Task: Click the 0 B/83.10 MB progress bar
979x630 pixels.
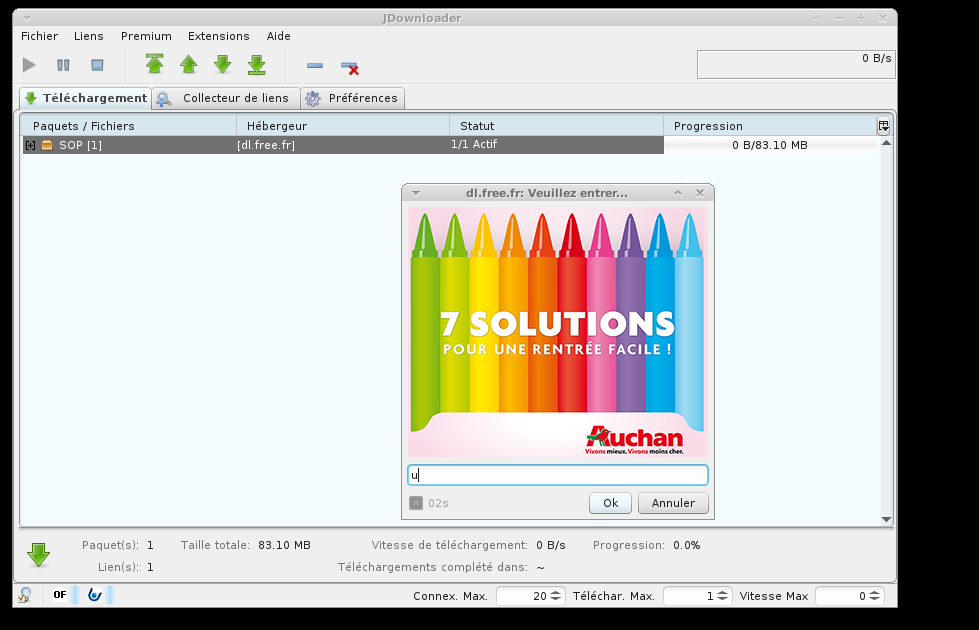Action: pos(770,145)
